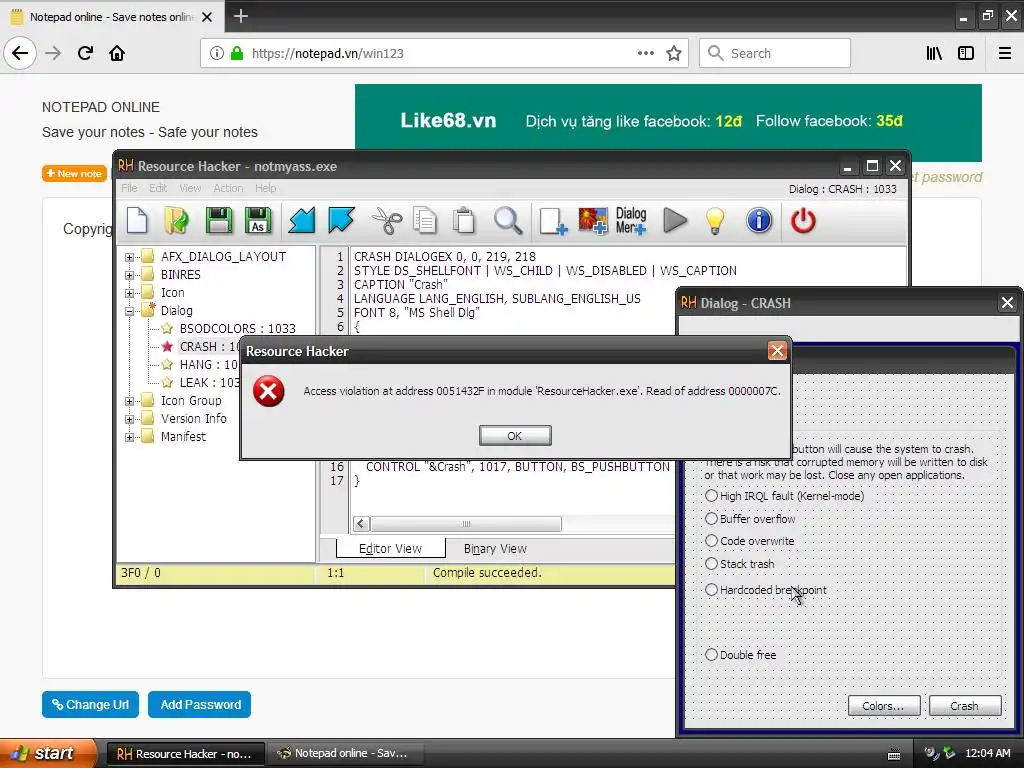Screen dimensions: 1024x768
Task: Click the scissors Cut icon
Action: (387, 221)
